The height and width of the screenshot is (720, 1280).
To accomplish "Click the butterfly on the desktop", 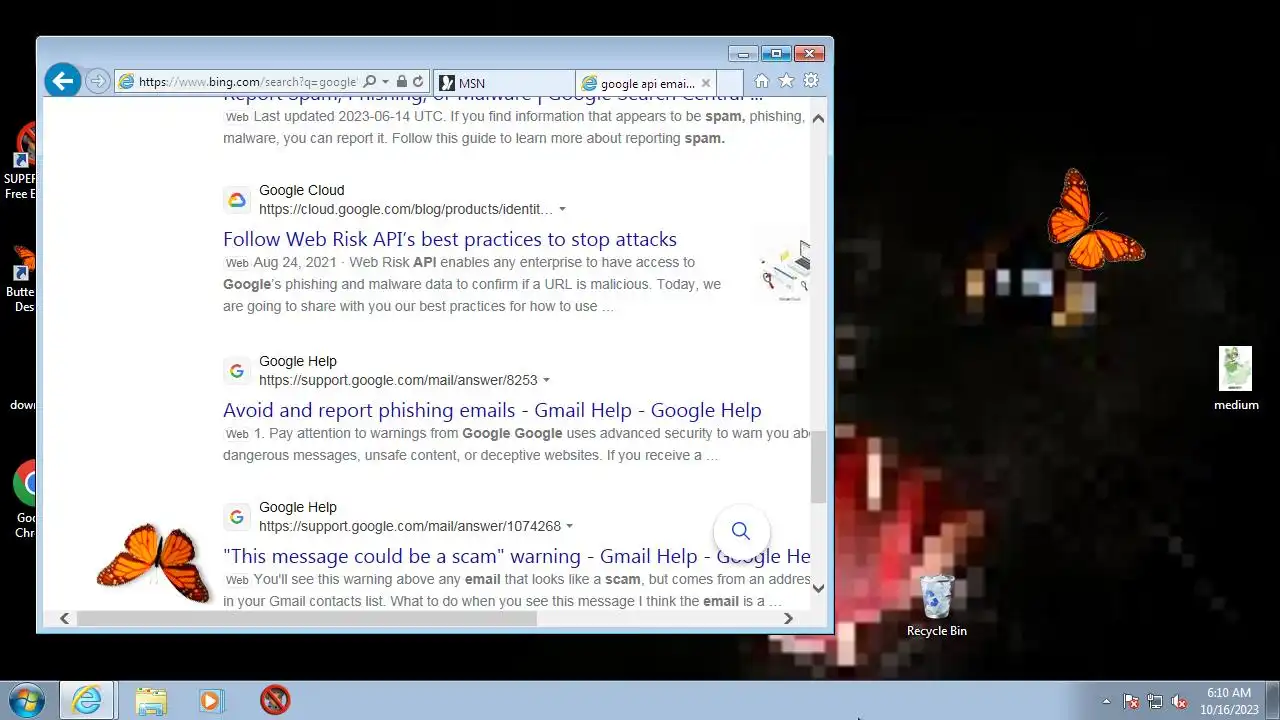I will pyautogui.click(x=1095, y=219).
